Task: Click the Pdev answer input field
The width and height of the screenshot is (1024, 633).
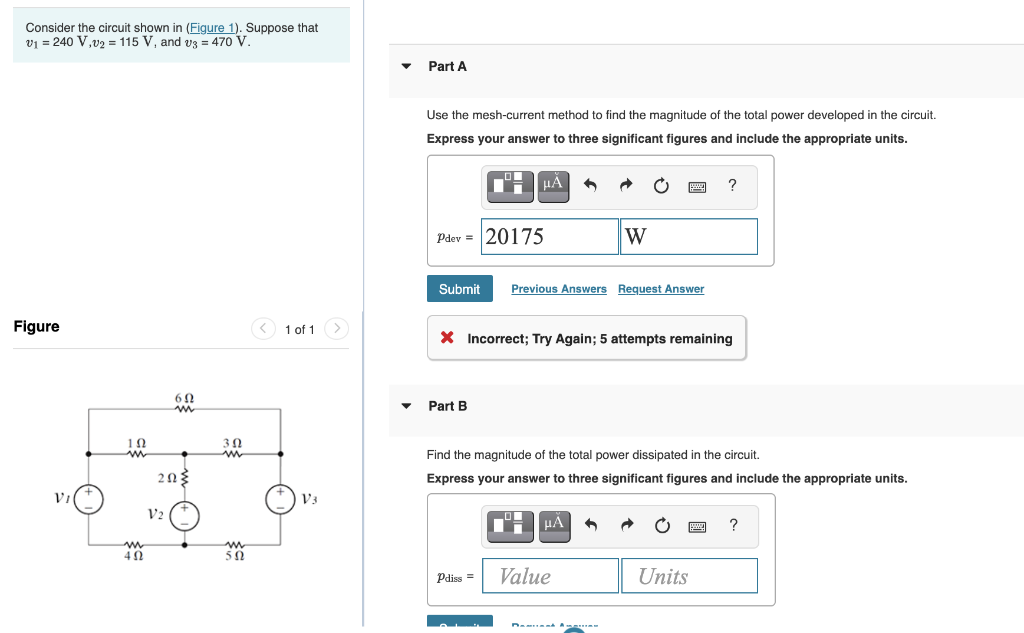Action: [x=549, y=236]
